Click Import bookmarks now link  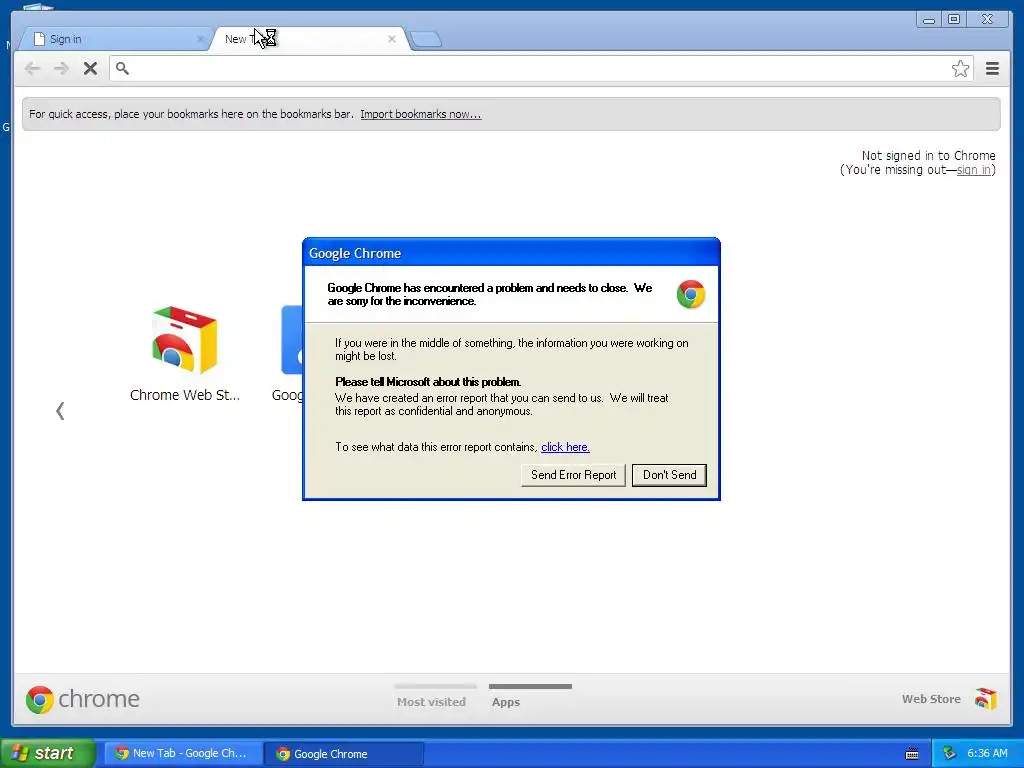point(421,114)
